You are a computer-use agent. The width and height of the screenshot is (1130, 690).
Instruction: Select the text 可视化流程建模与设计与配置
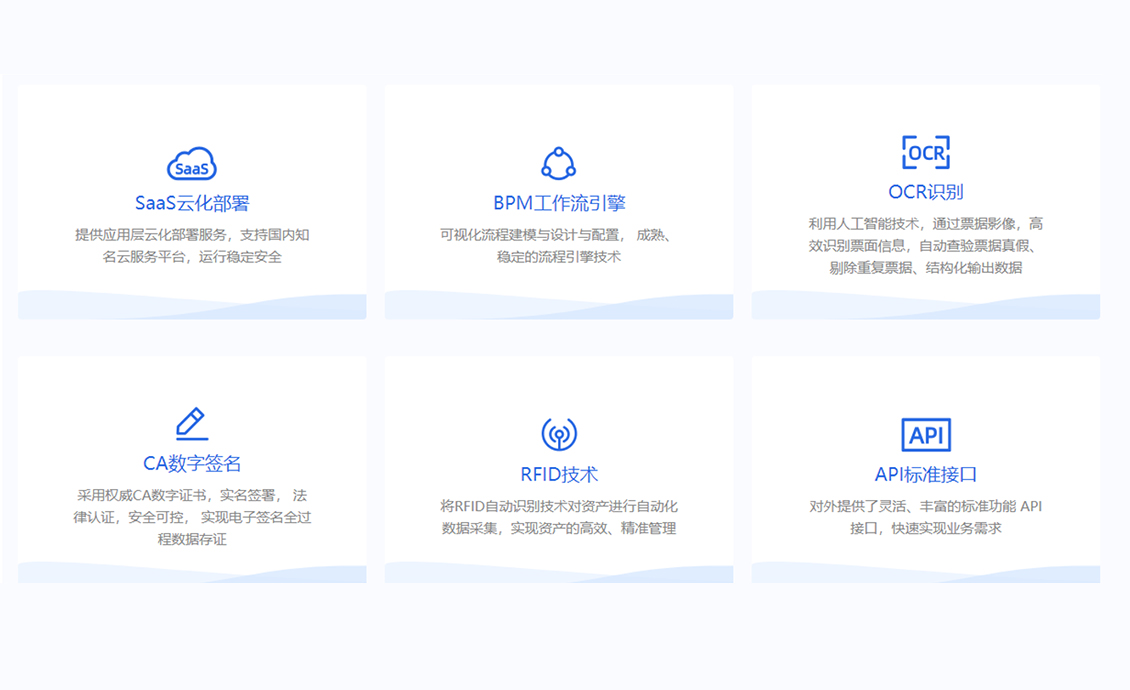coord(530,235)
